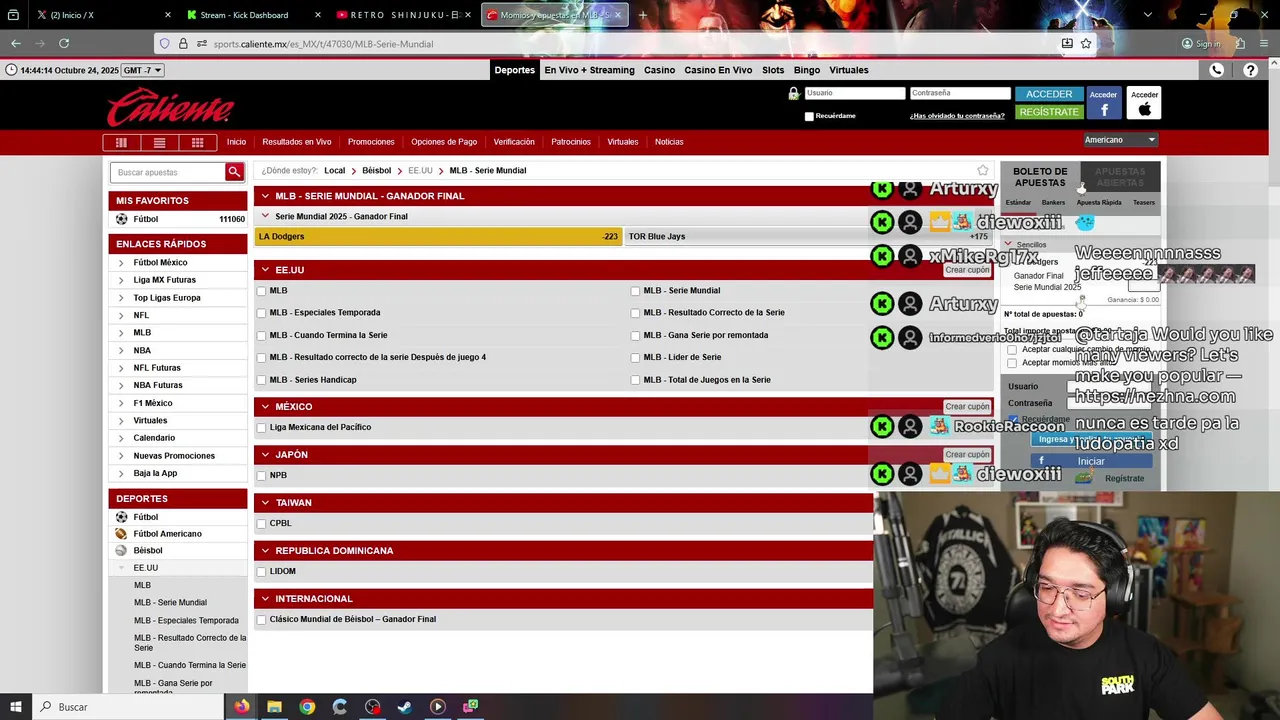Check MLB - Gana Serie por remontada
The height and width of the screenshot is (720, 1280).
click(x=635, y=335)
